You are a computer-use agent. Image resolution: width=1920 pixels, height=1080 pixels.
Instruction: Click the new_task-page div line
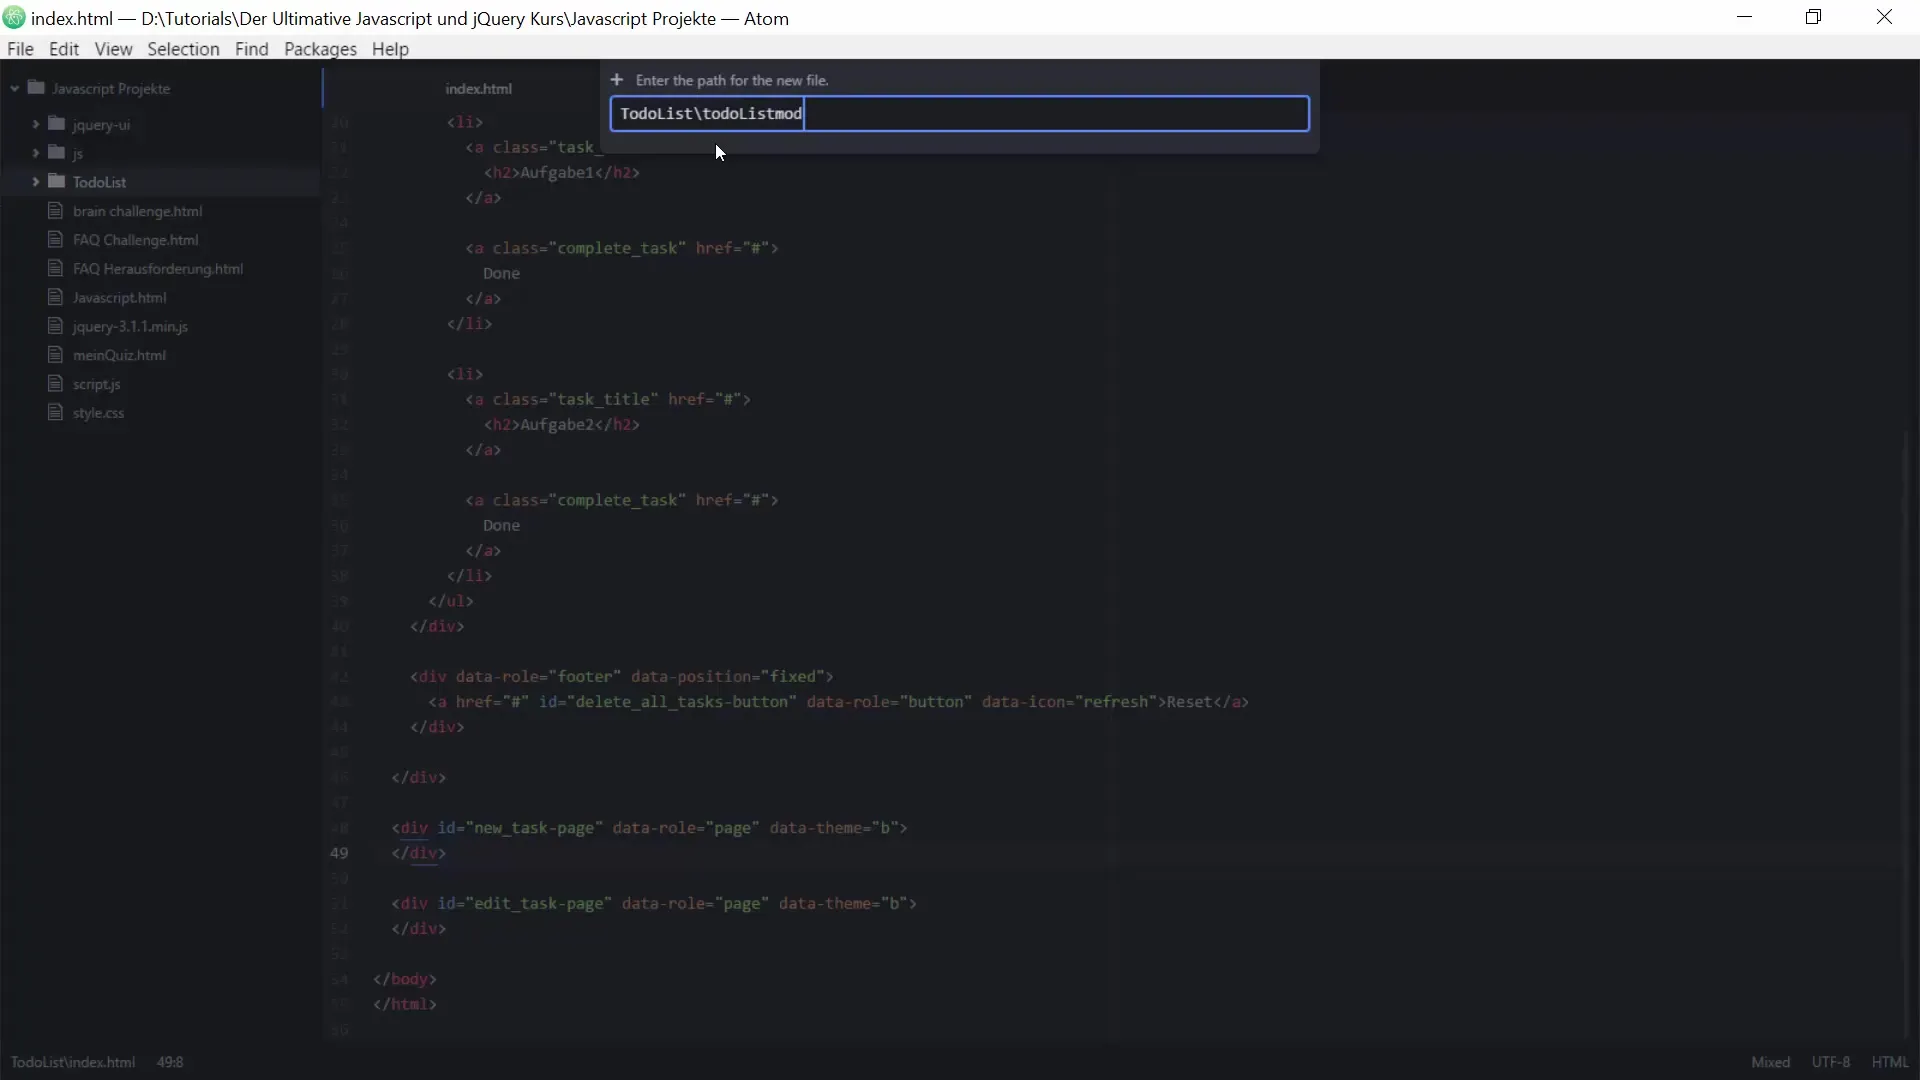point(650,828)
